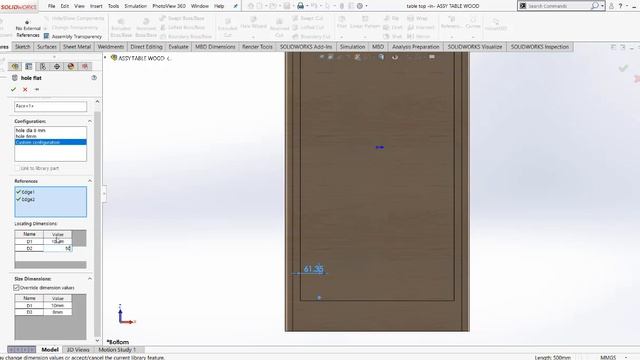Collapse the Configuration section

(90, 121)
